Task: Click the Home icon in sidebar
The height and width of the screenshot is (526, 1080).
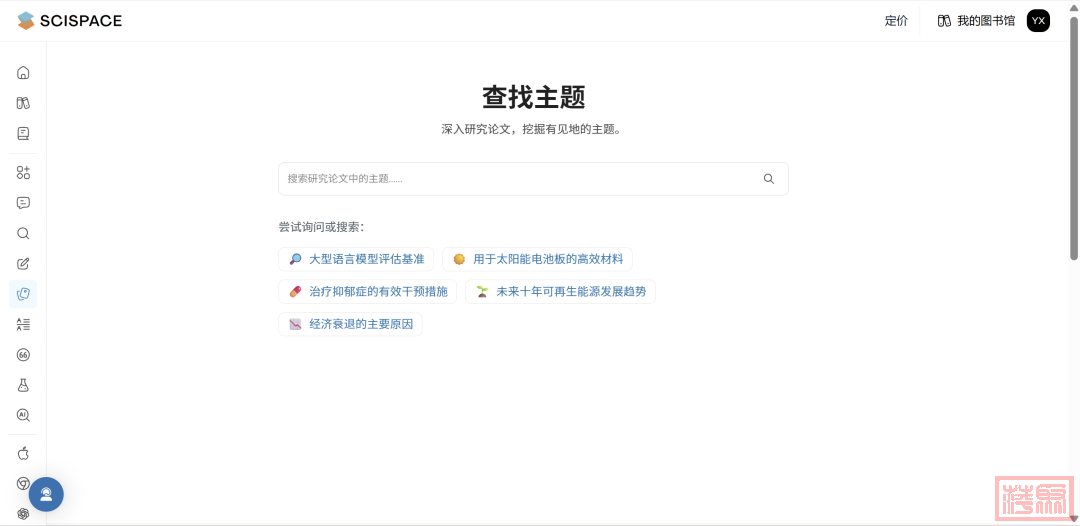Action: tap(23, 73)
